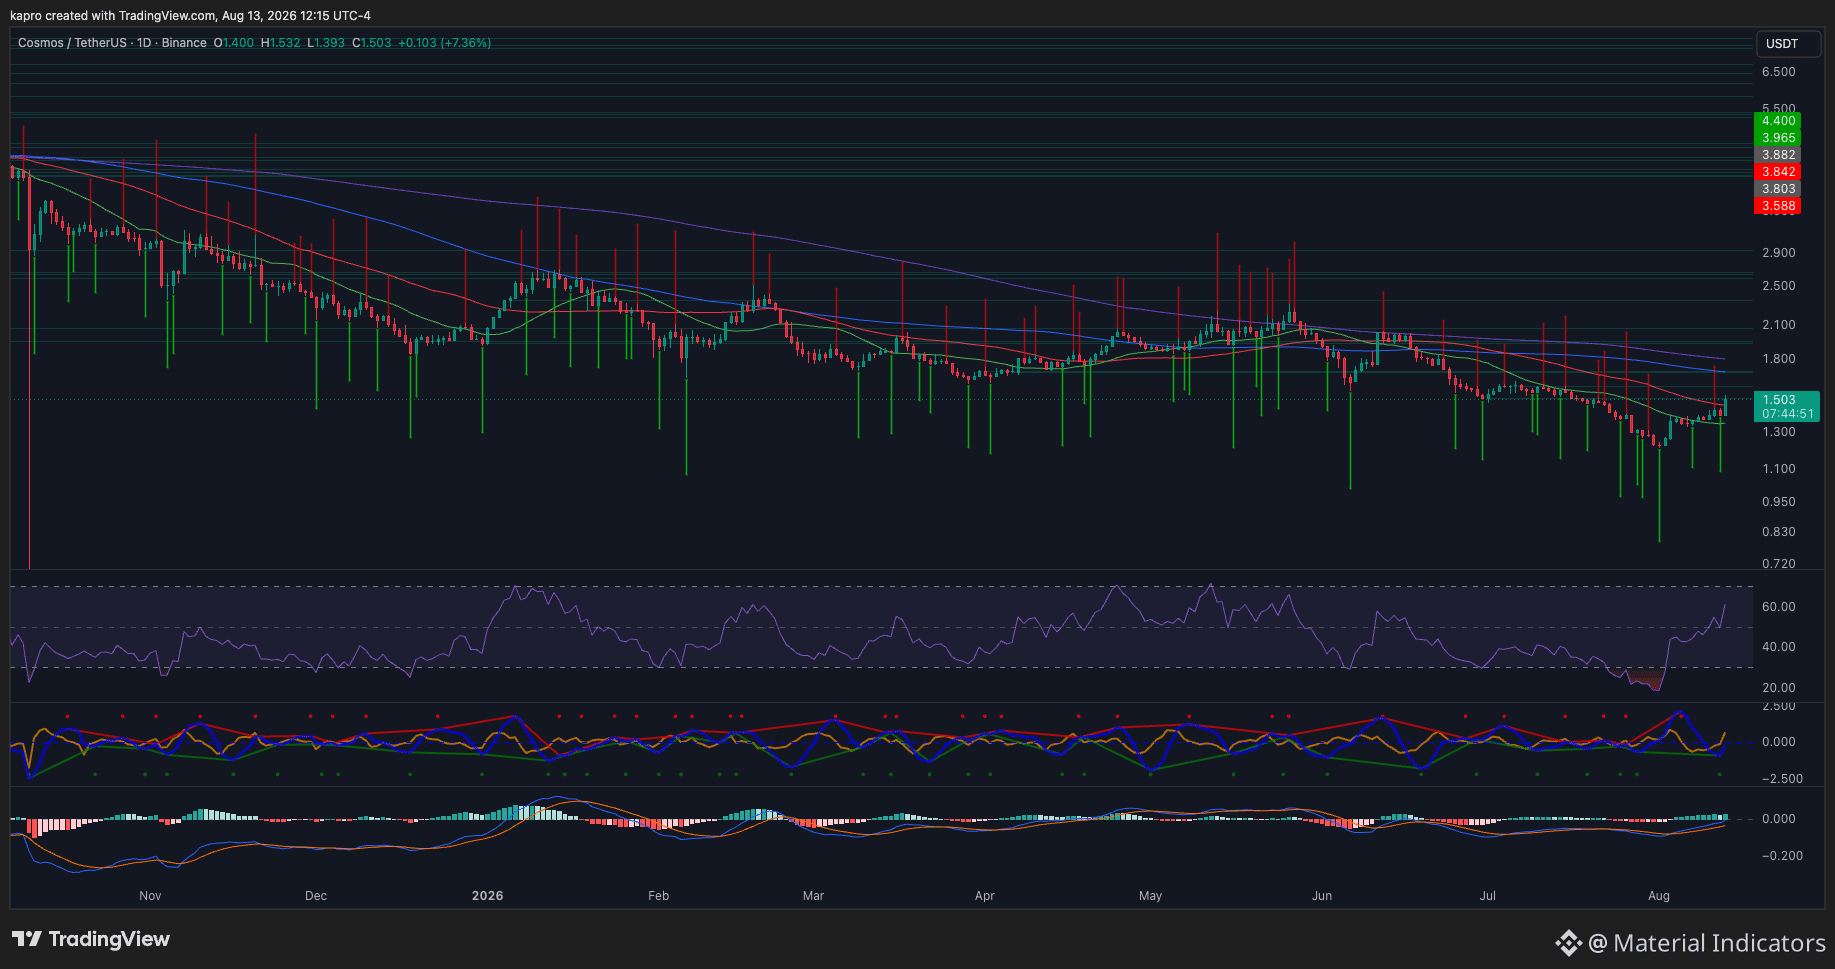Click the Dec label on the time axis

316,896
